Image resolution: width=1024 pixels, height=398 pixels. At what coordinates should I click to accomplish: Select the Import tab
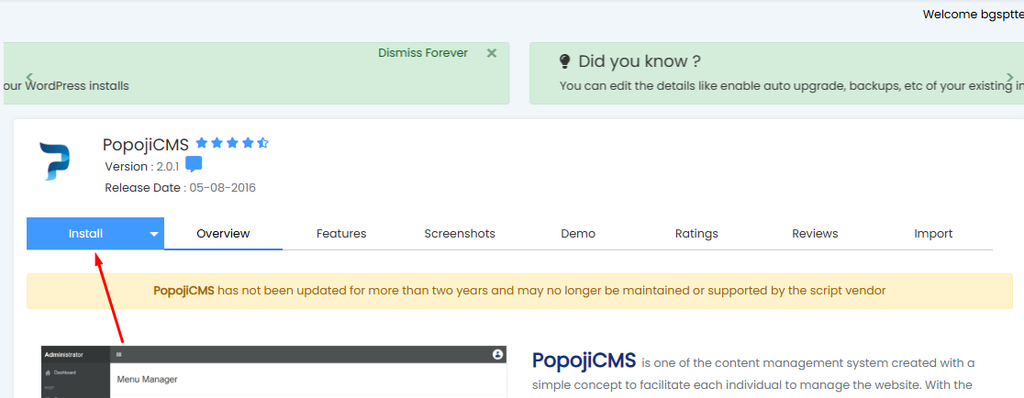[x=933, y=233]
